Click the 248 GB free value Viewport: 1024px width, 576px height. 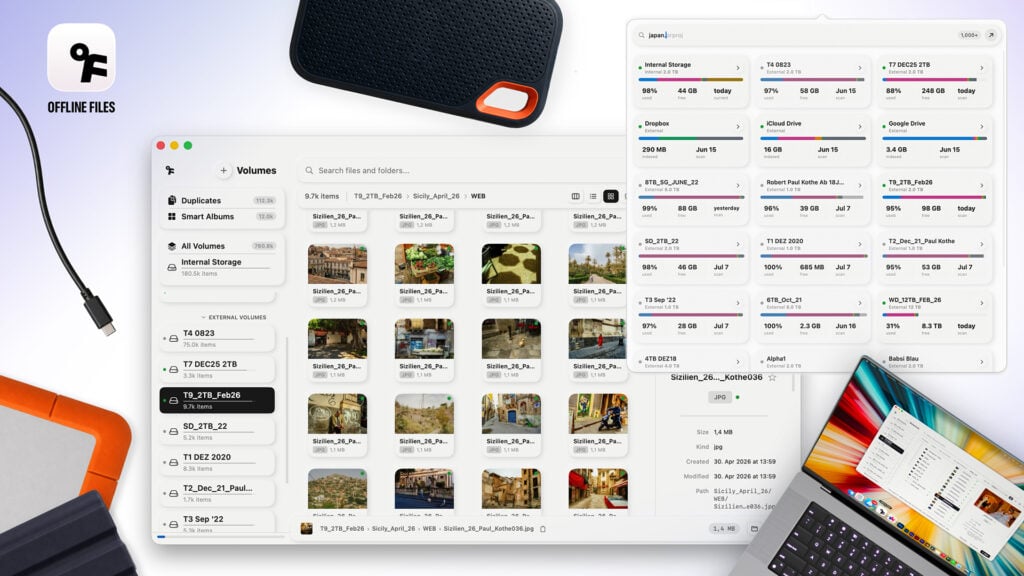933,91
